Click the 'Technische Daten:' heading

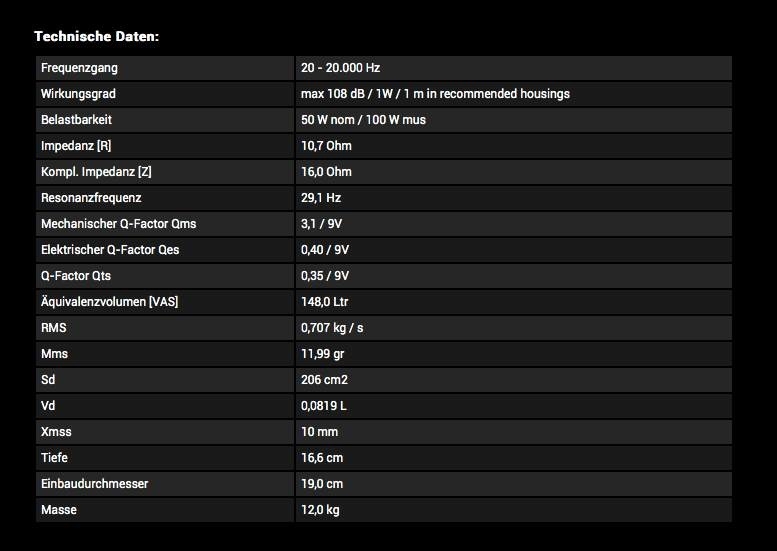(96, 37)
